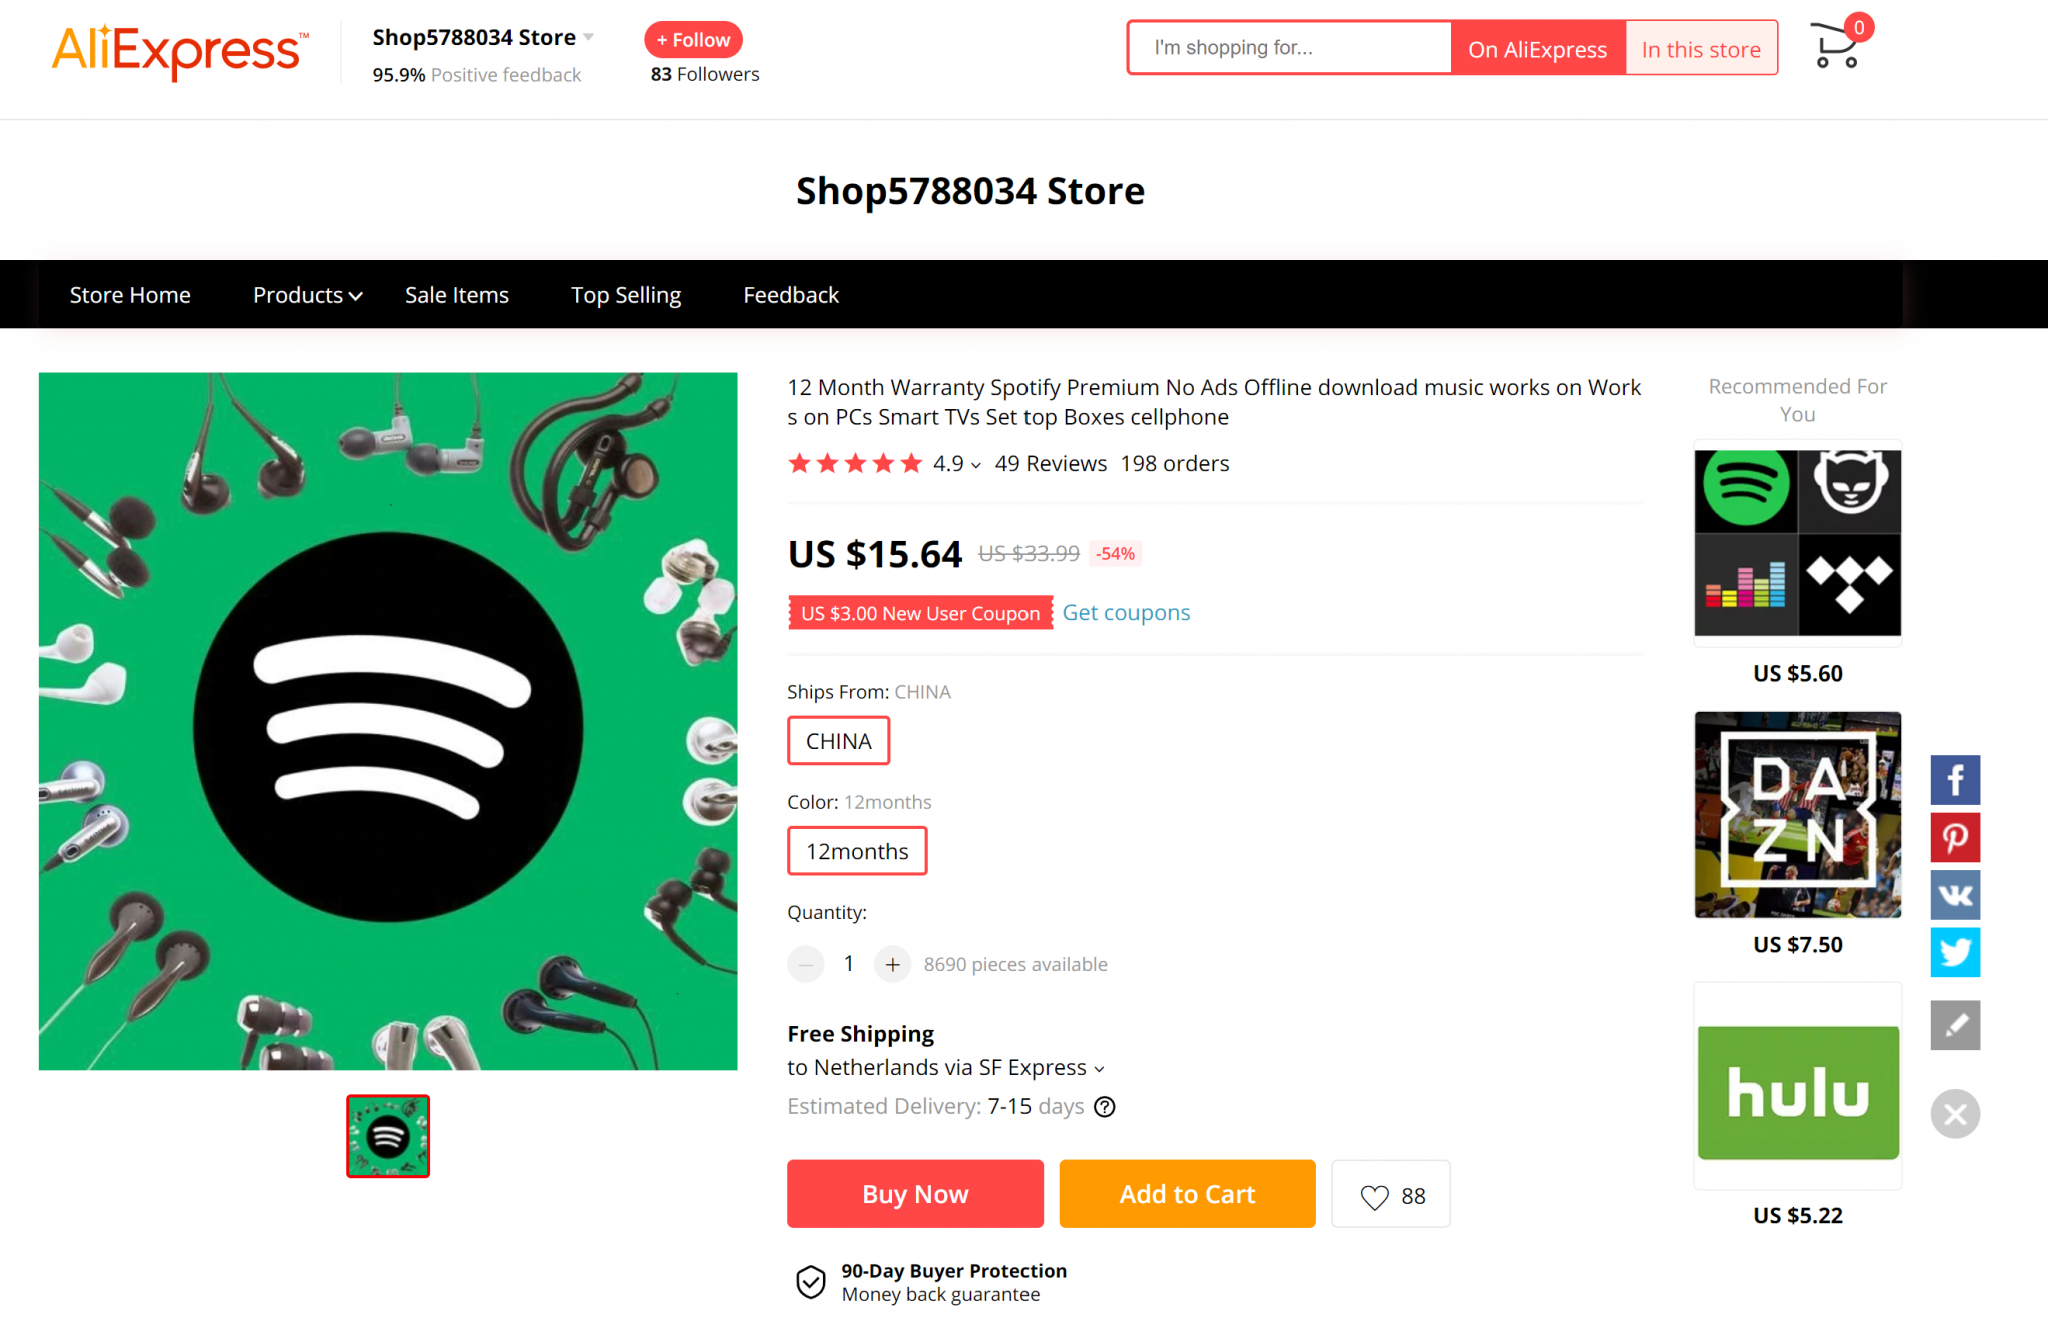The image size is (2048, 1335).
Task: Open the Feedback tab
Action: [x=791, y=295]
